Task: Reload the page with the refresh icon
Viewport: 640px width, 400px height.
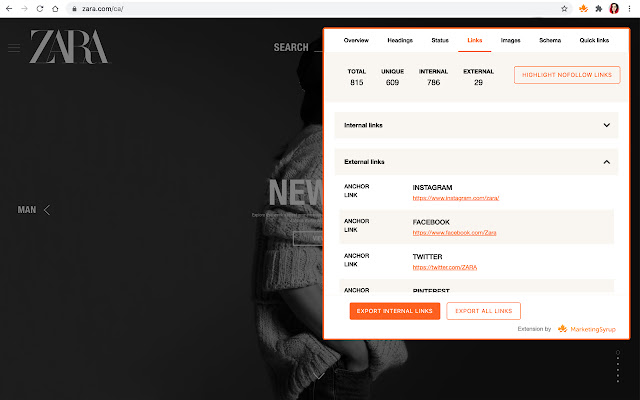Action: (40, 9)
